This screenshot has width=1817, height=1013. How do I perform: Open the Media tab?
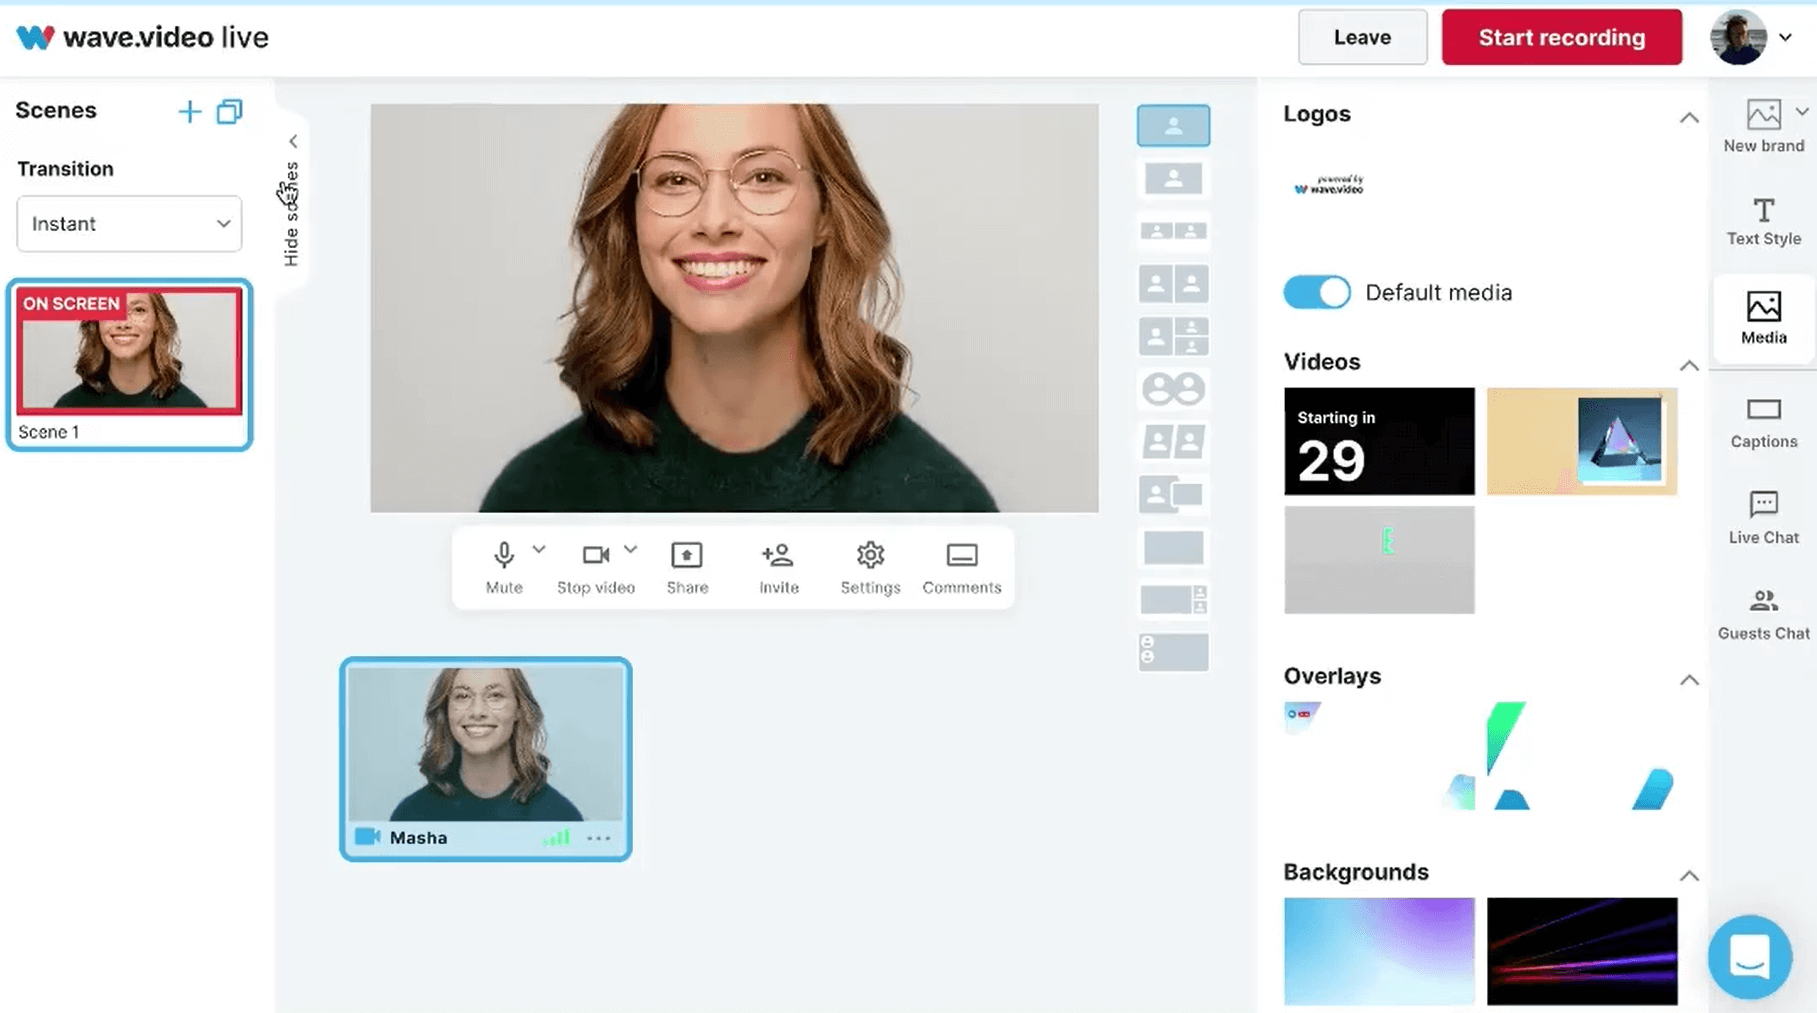pyautogui.click(x=1763, y=318)
